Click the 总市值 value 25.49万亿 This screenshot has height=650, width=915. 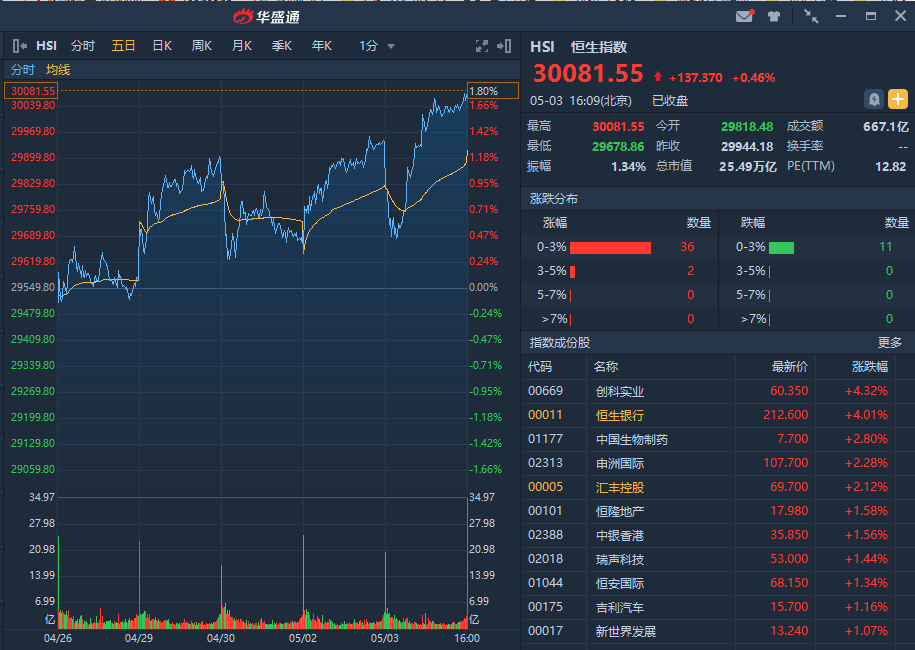(748, 167)
